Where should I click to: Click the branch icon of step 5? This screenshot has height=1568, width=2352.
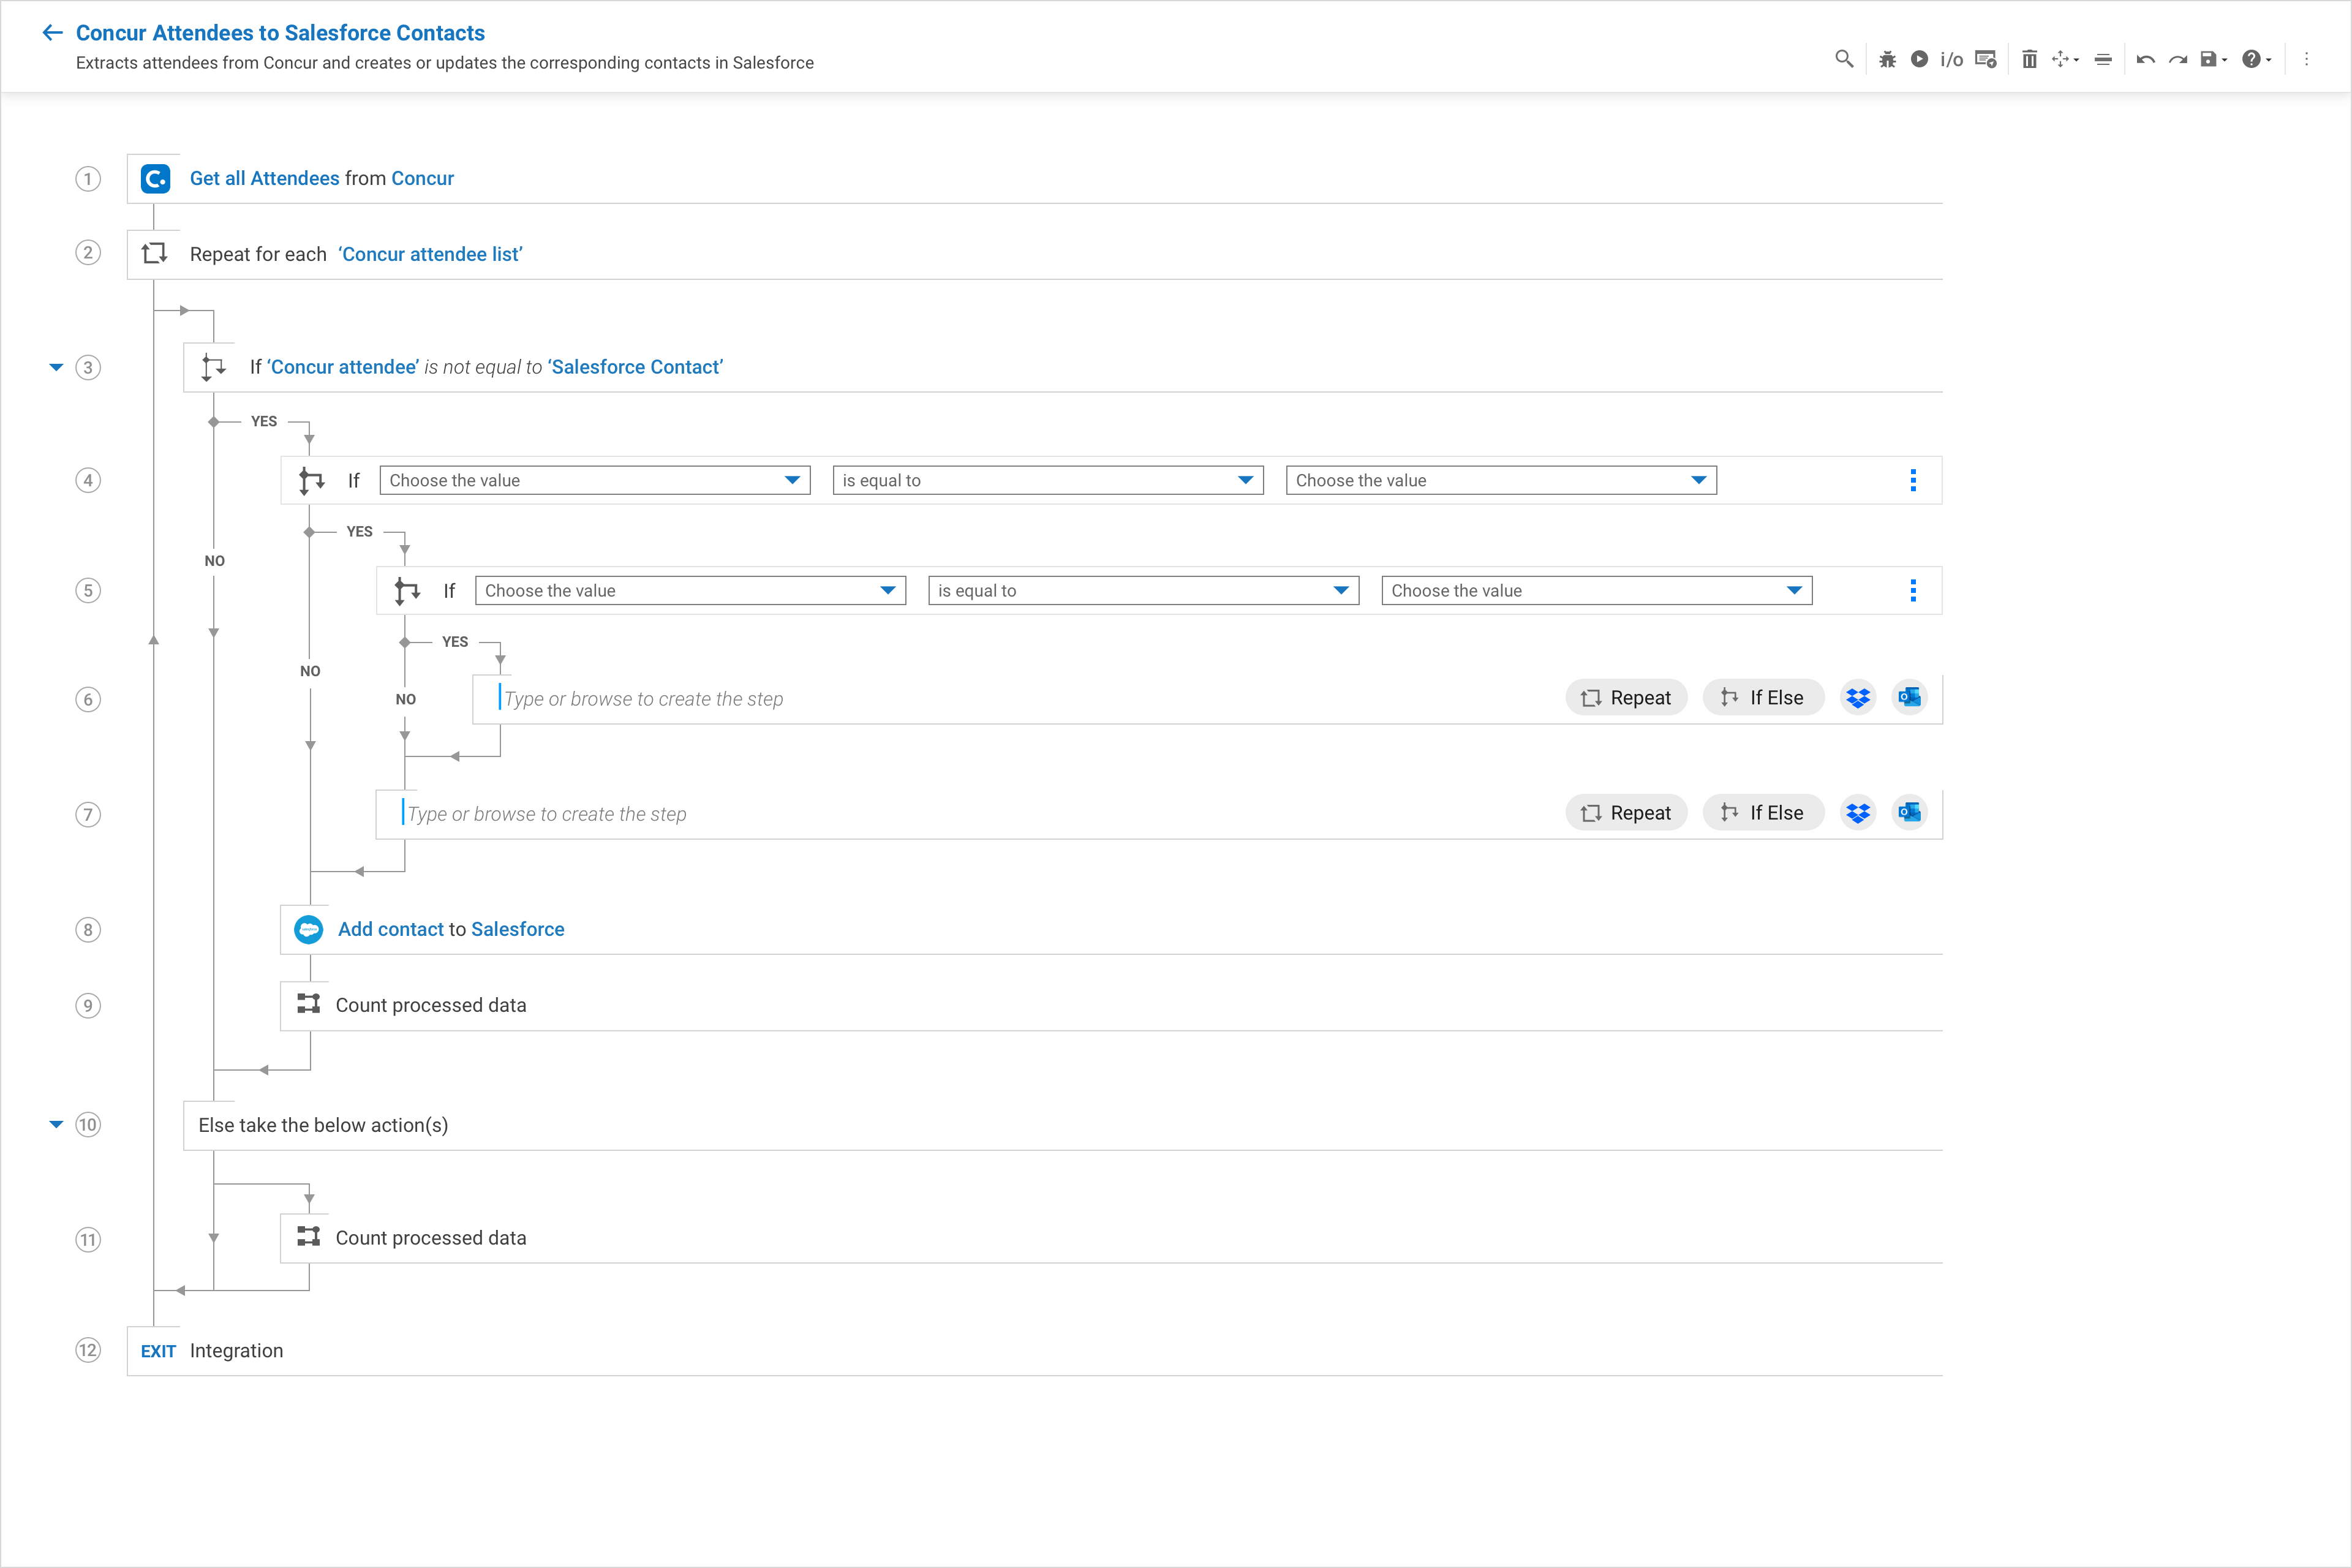(x=407, y=590)
